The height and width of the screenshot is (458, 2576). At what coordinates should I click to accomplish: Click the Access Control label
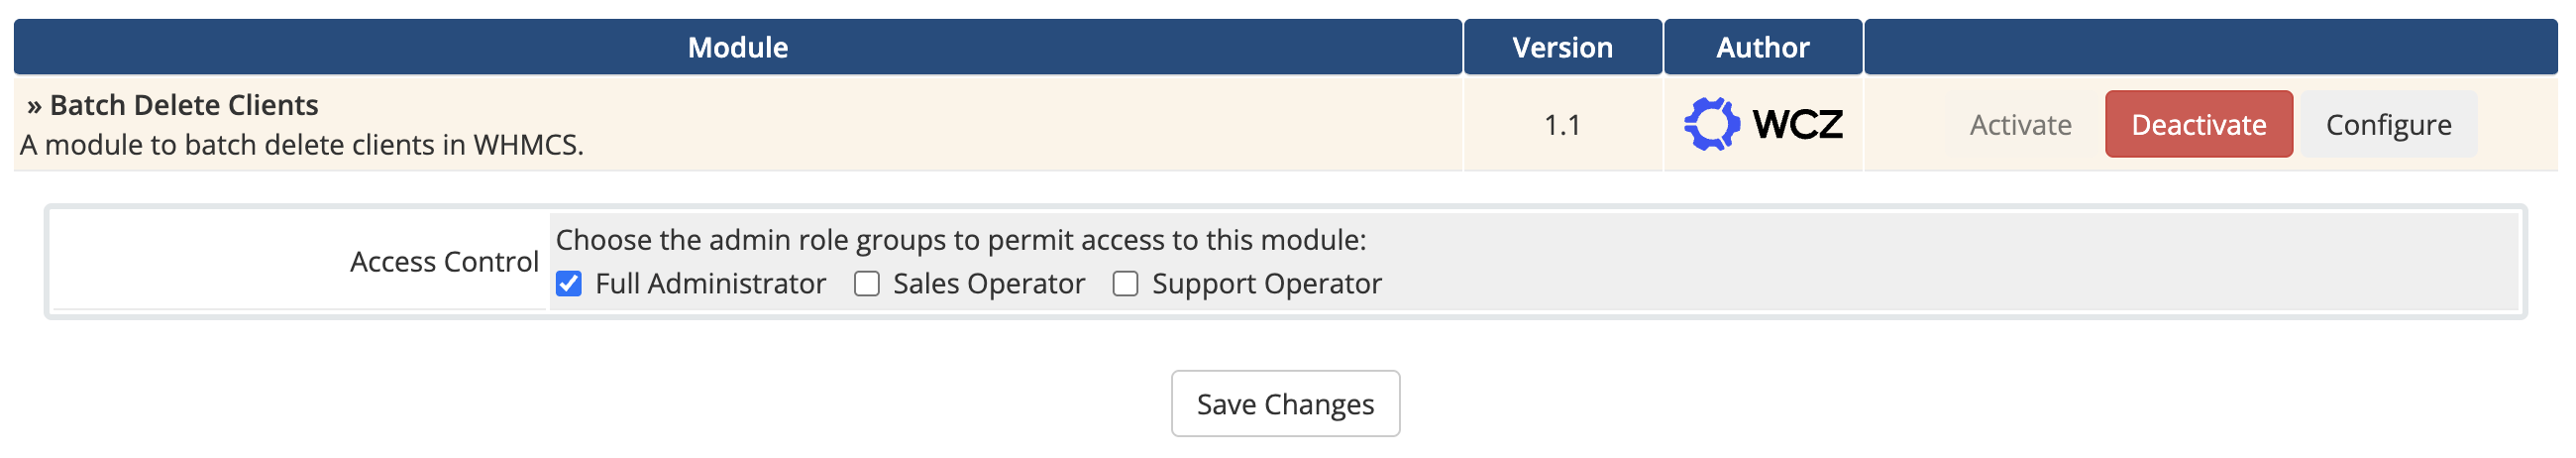pos(444,262)
